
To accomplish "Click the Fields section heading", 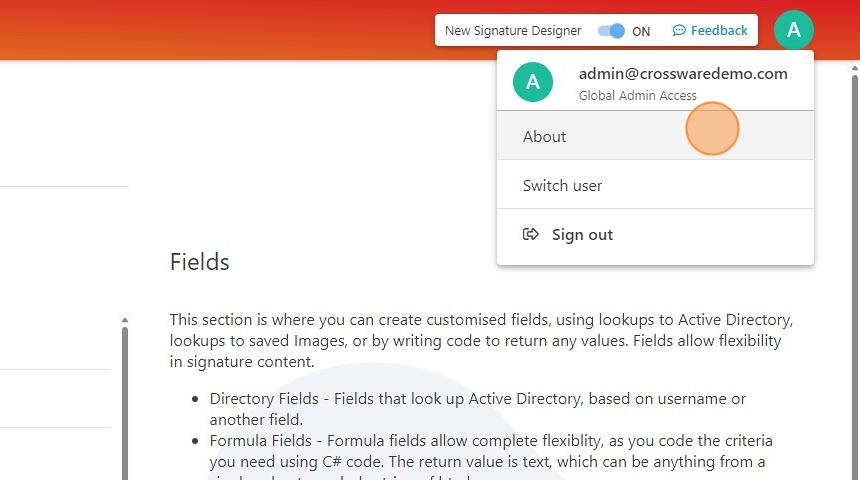I will click(x=200, y=262).
